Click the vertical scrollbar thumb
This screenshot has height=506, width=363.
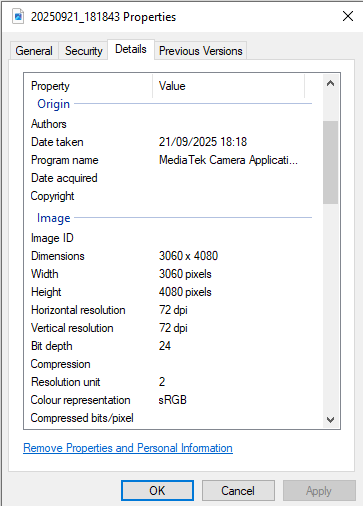pyautogui.click(x=330, y=162)
